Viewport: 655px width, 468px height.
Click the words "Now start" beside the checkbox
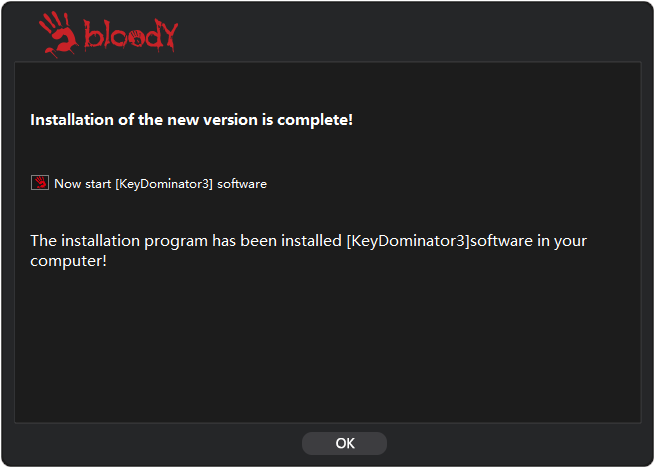tap(83, 184)
